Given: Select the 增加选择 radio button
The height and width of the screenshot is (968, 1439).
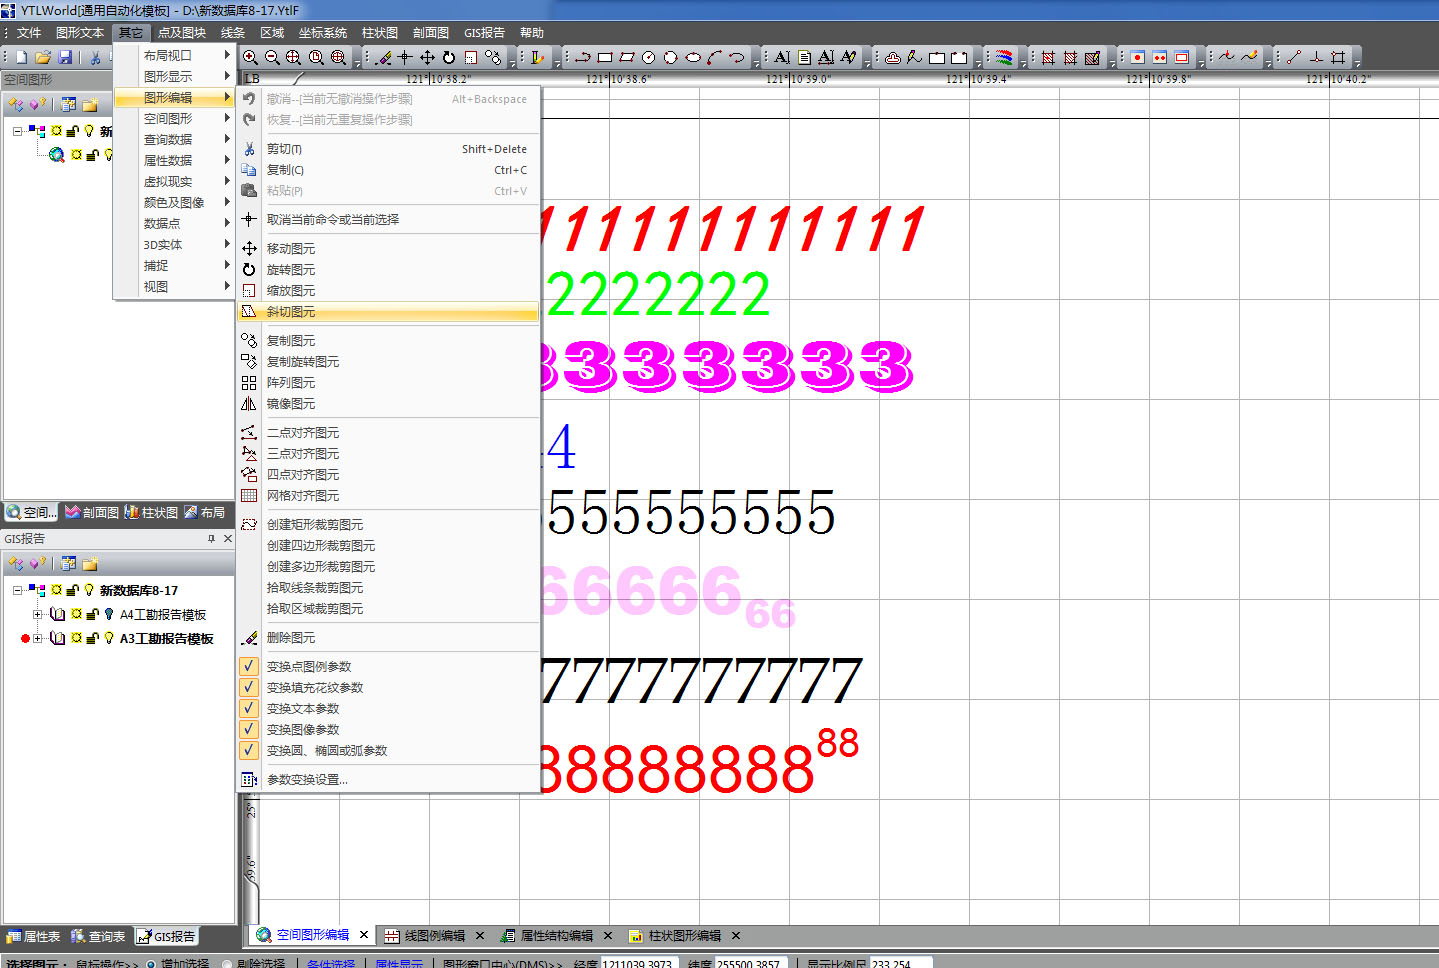Looking at the screenshot, I should click(x=151, y=964).
